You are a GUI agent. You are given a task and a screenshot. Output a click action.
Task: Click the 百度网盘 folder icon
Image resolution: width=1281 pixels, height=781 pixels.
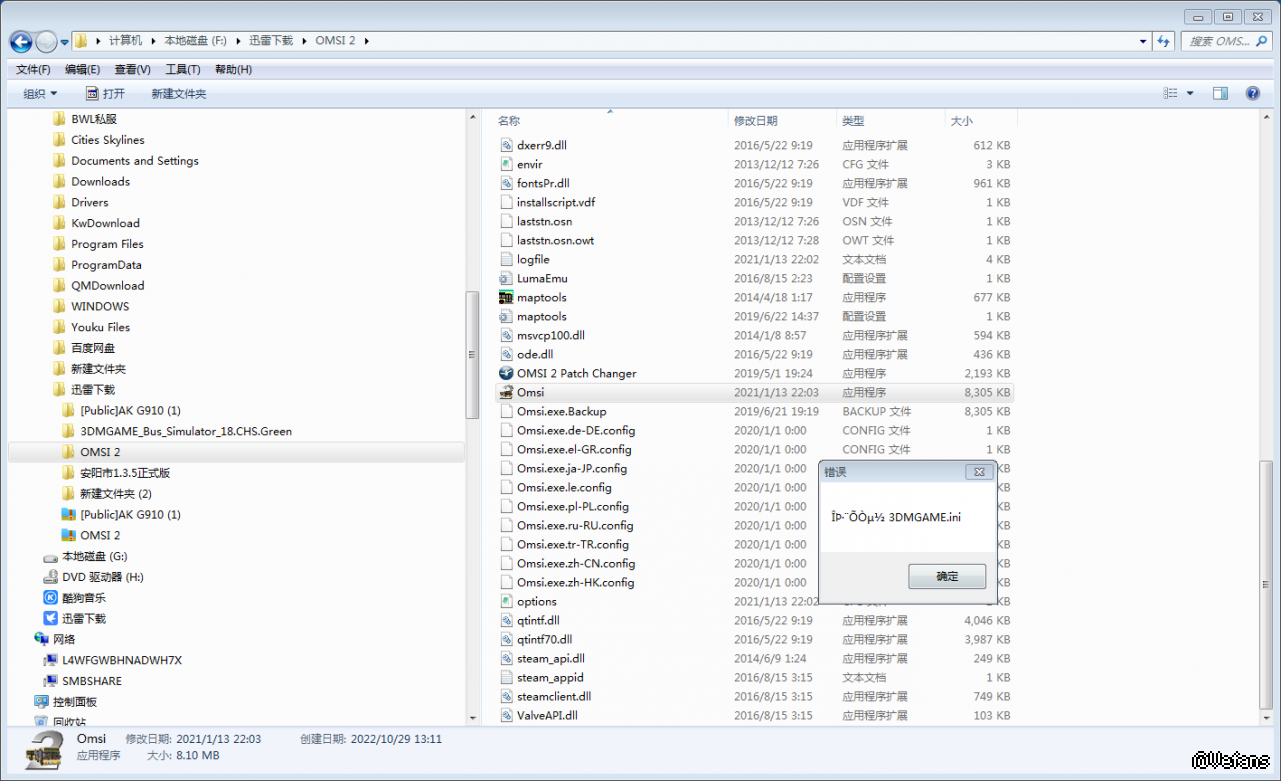tap(59, 348)
